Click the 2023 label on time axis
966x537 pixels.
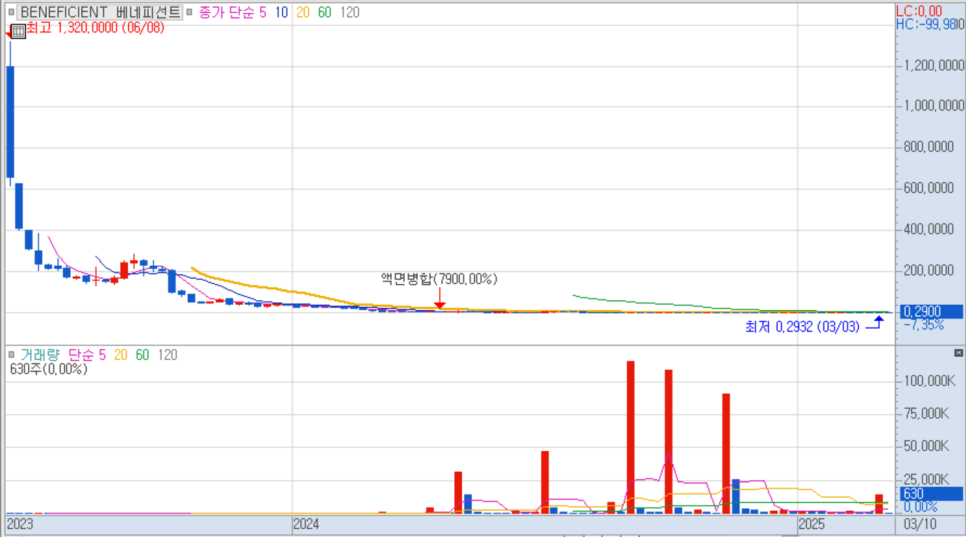pyautogui.click(x=20, y=524)
